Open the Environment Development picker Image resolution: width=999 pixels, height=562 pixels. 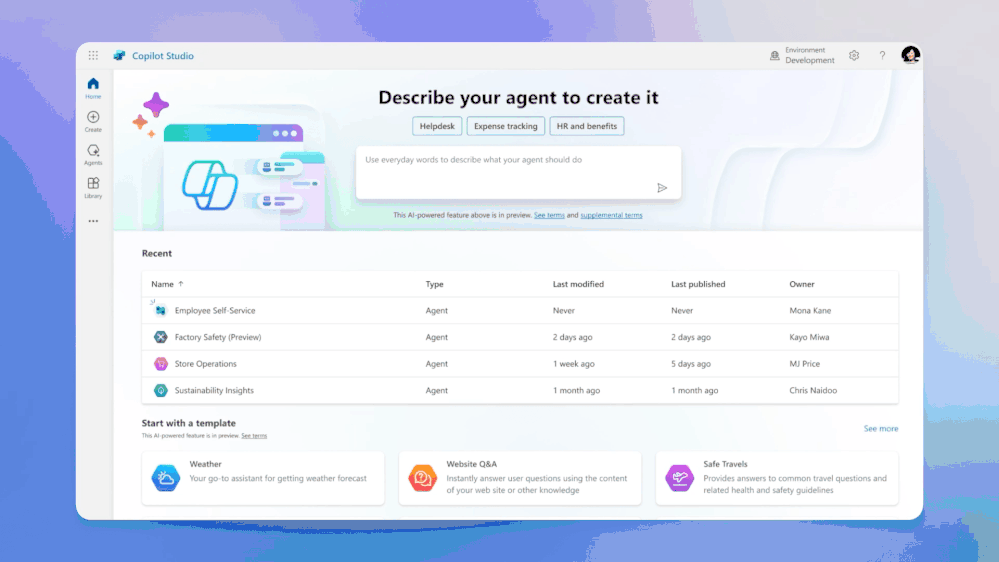[802, 55]
